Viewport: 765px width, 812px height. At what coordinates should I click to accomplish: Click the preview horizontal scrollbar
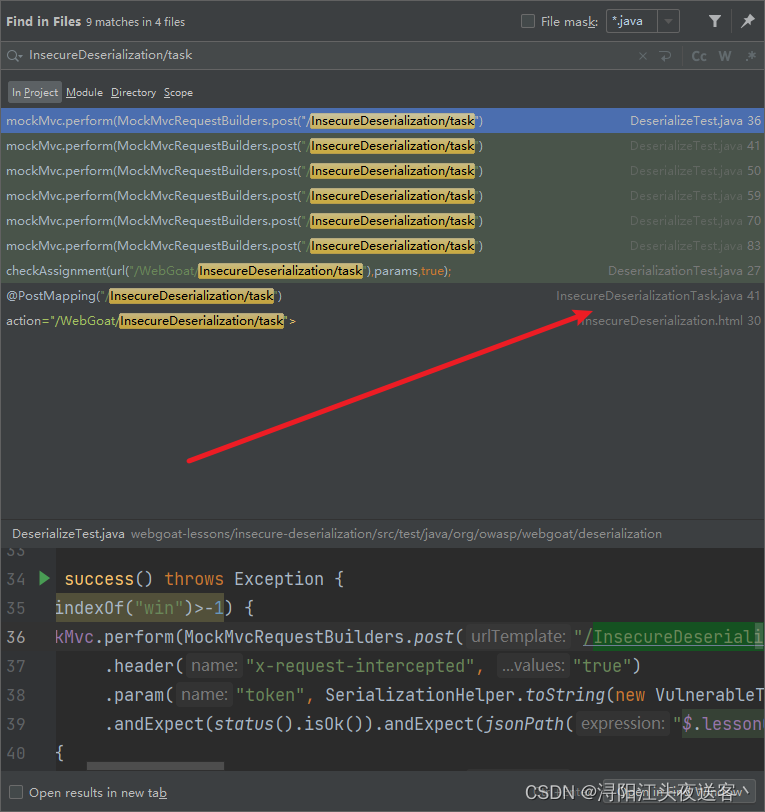pos(155,766)
